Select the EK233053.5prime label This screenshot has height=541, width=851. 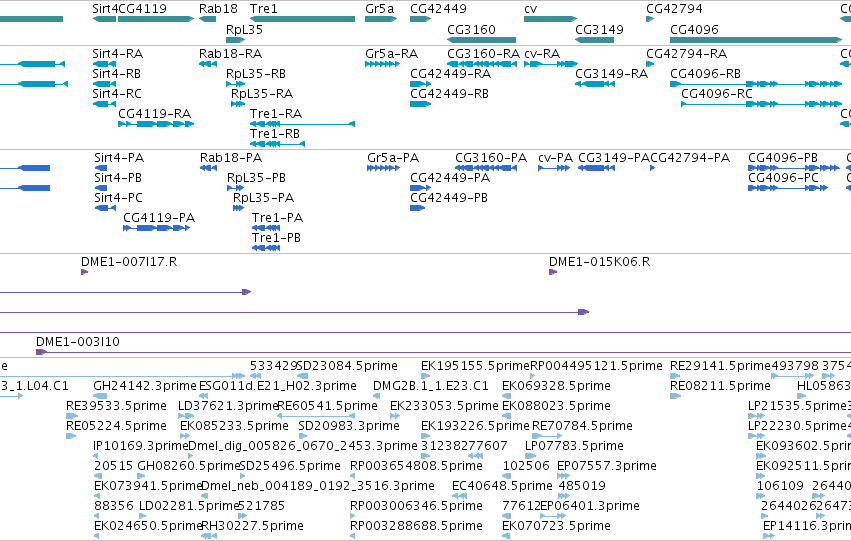click(444, 406)
